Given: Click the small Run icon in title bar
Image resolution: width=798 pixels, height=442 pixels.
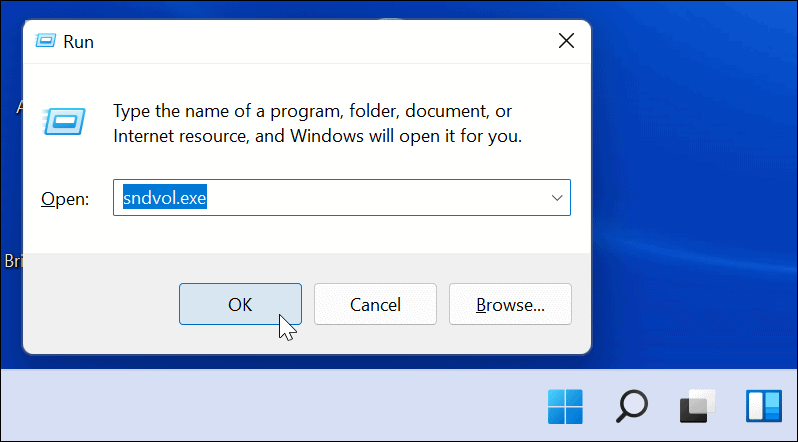Looking at the screenshot, I should (46, 42).
